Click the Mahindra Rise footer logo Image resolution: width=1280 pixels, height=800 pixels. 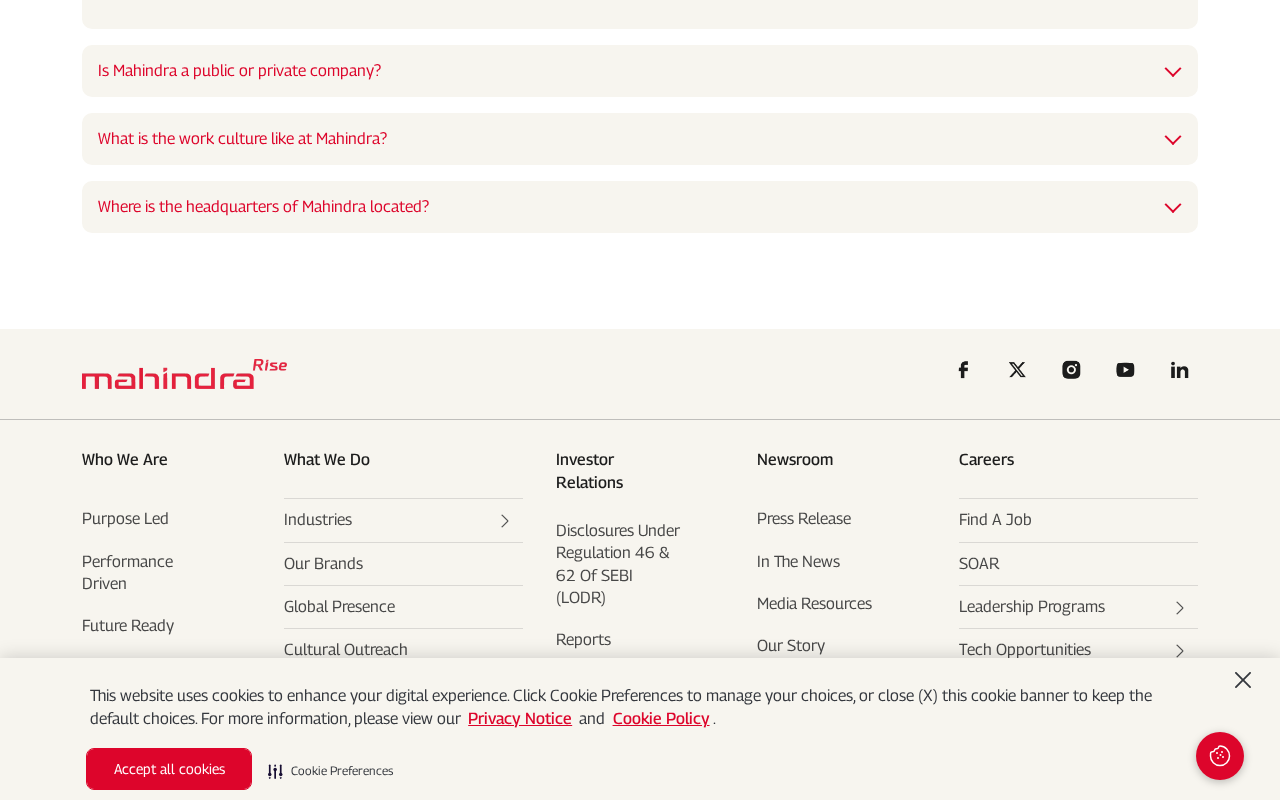pyautogui.click(x=184, y=374)
